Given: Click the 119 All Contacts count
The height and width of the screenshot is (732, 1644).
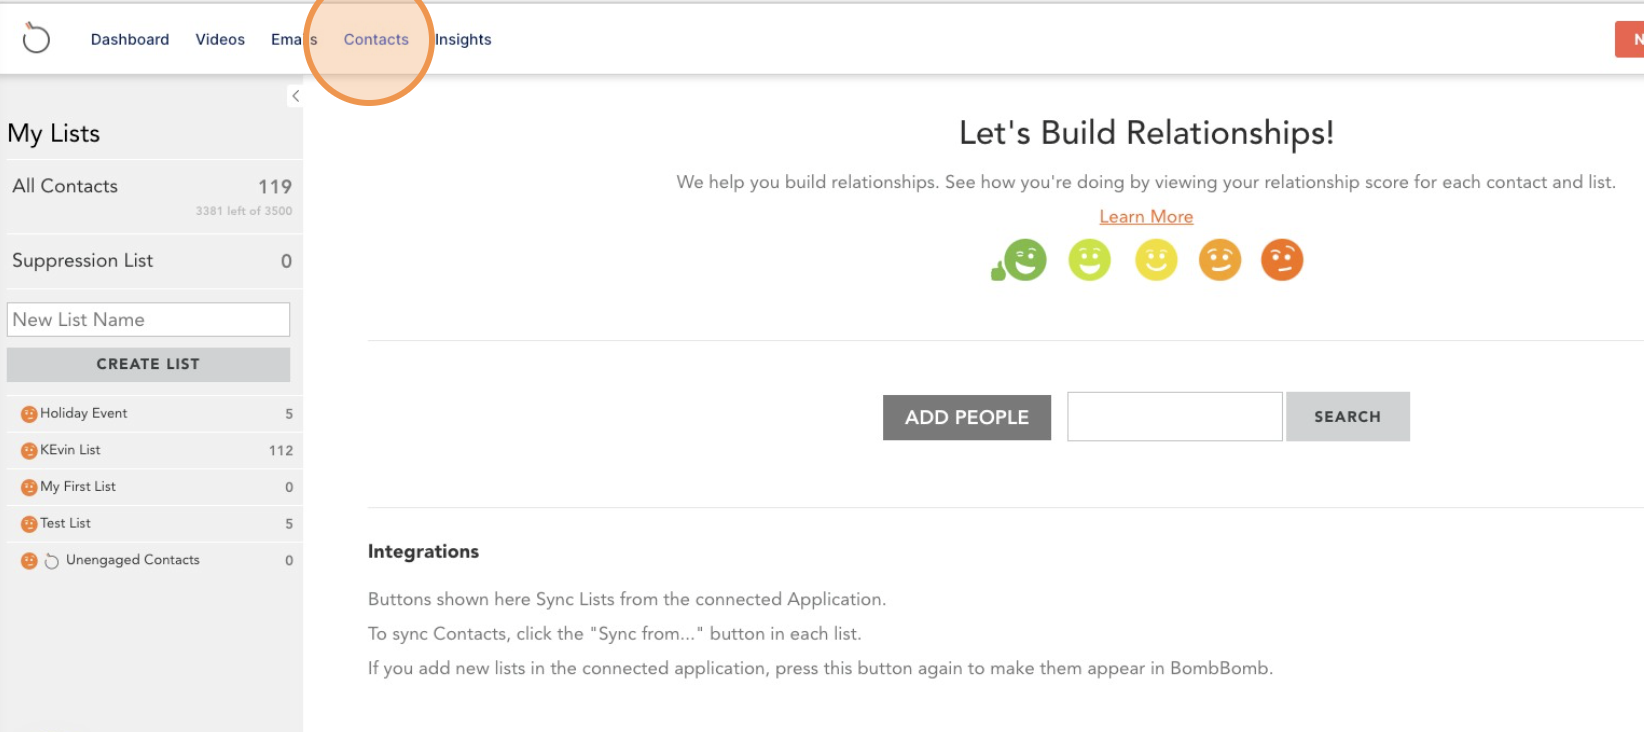Looking at the screenshot, I should click(x=275, y=187).
